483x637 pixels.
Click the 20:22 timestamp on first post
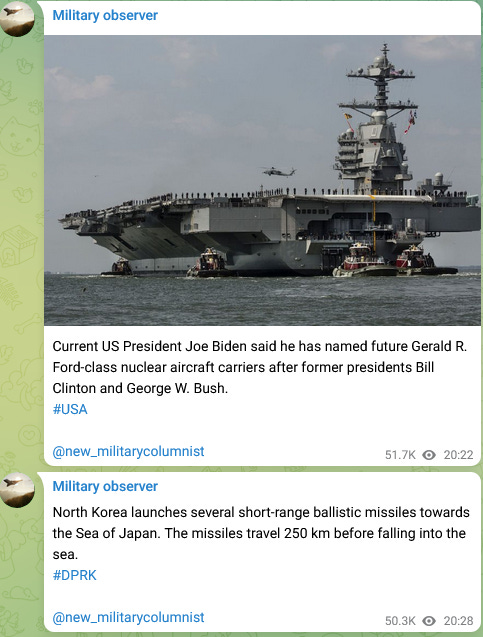(458, 455)
